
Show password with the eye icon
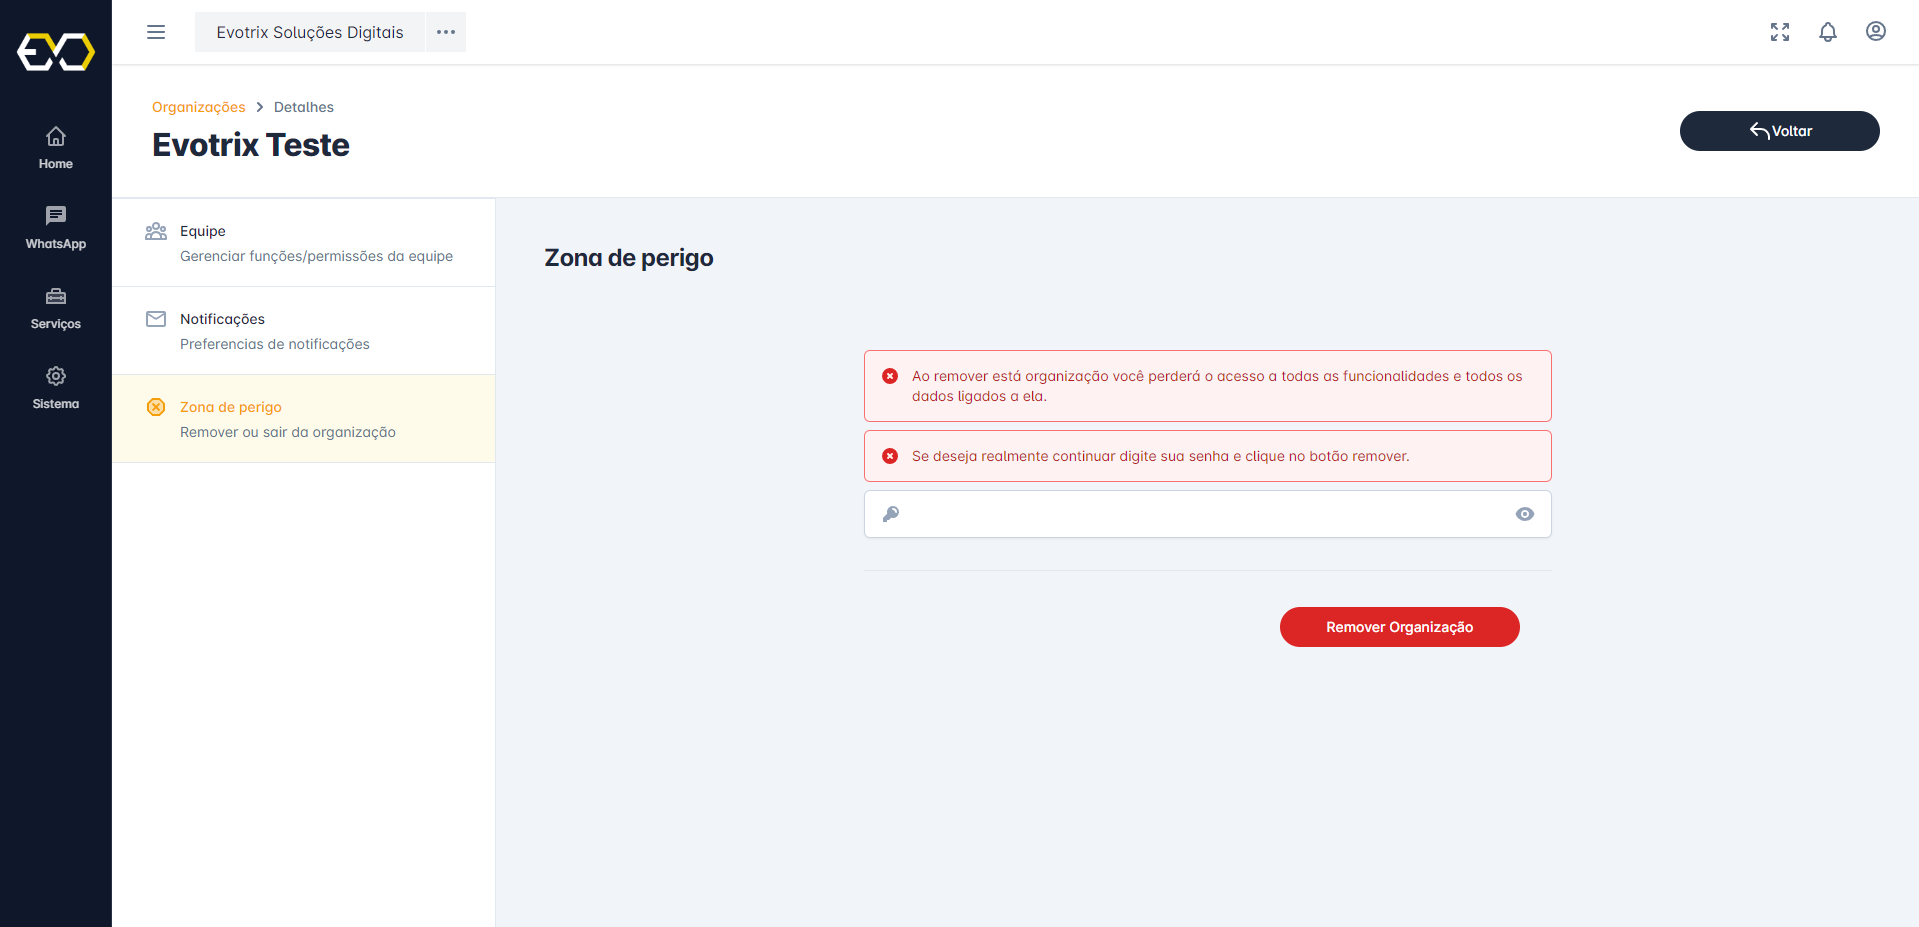pyautogui.click(x=1524, y=514)
